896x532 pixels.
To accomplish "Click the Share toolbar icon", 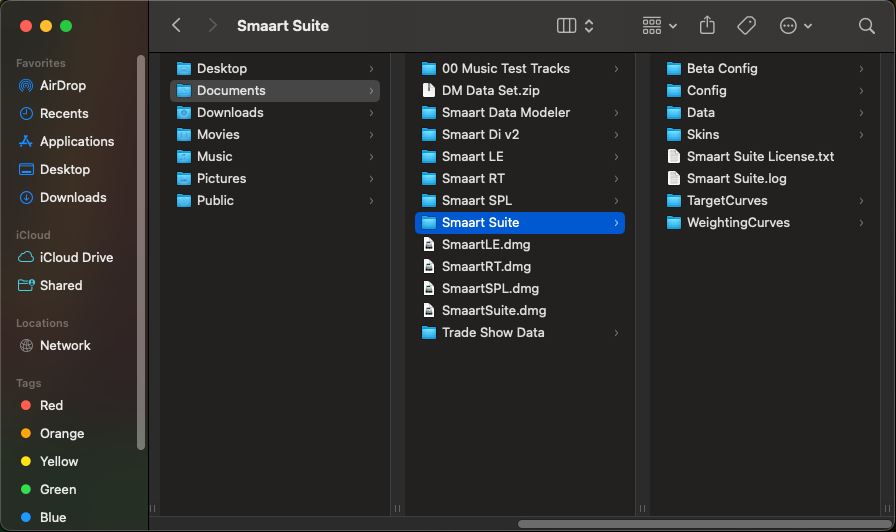I will 707,26.
